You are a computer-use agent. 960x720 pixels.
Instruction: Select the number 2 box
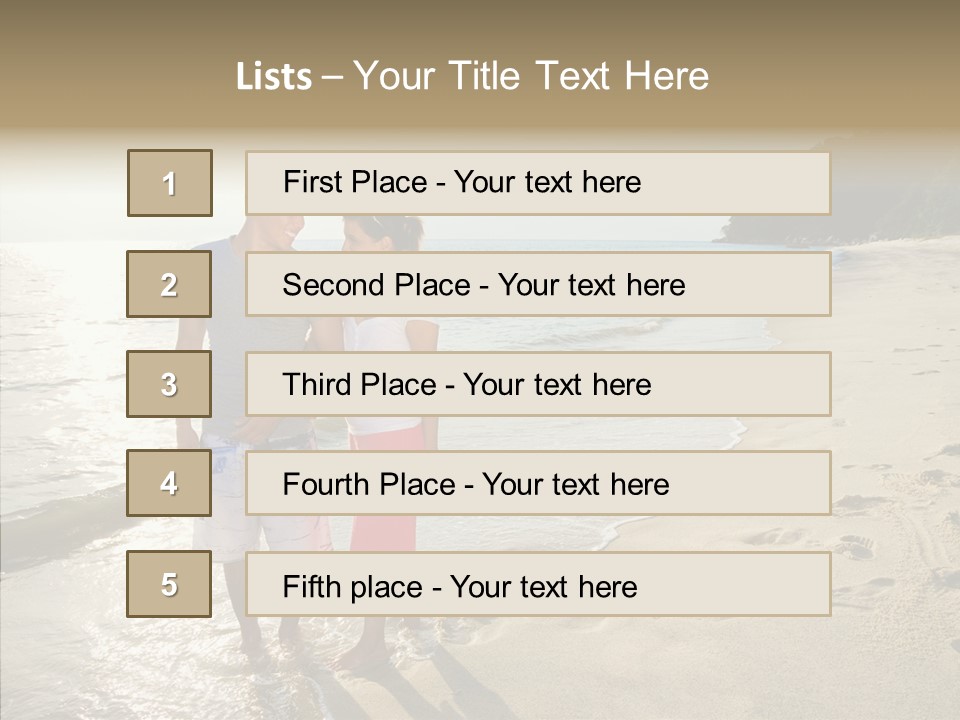(x=169, y=284)
